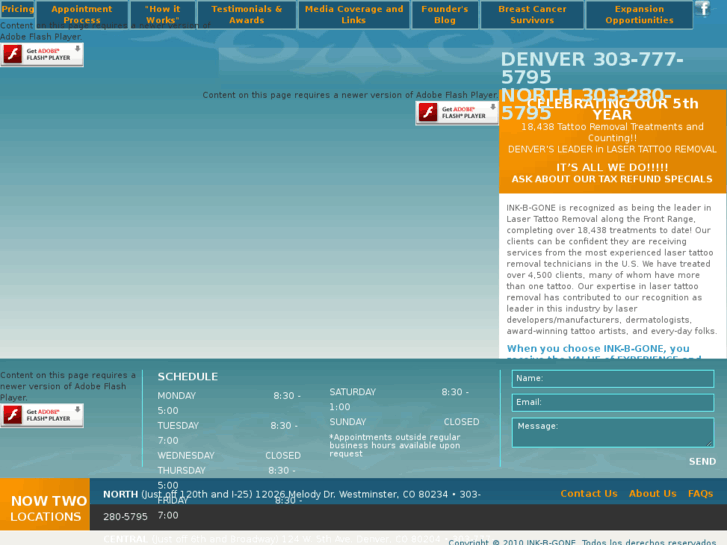Open the About Us link

pyautogui.click(x=652, y=494)
